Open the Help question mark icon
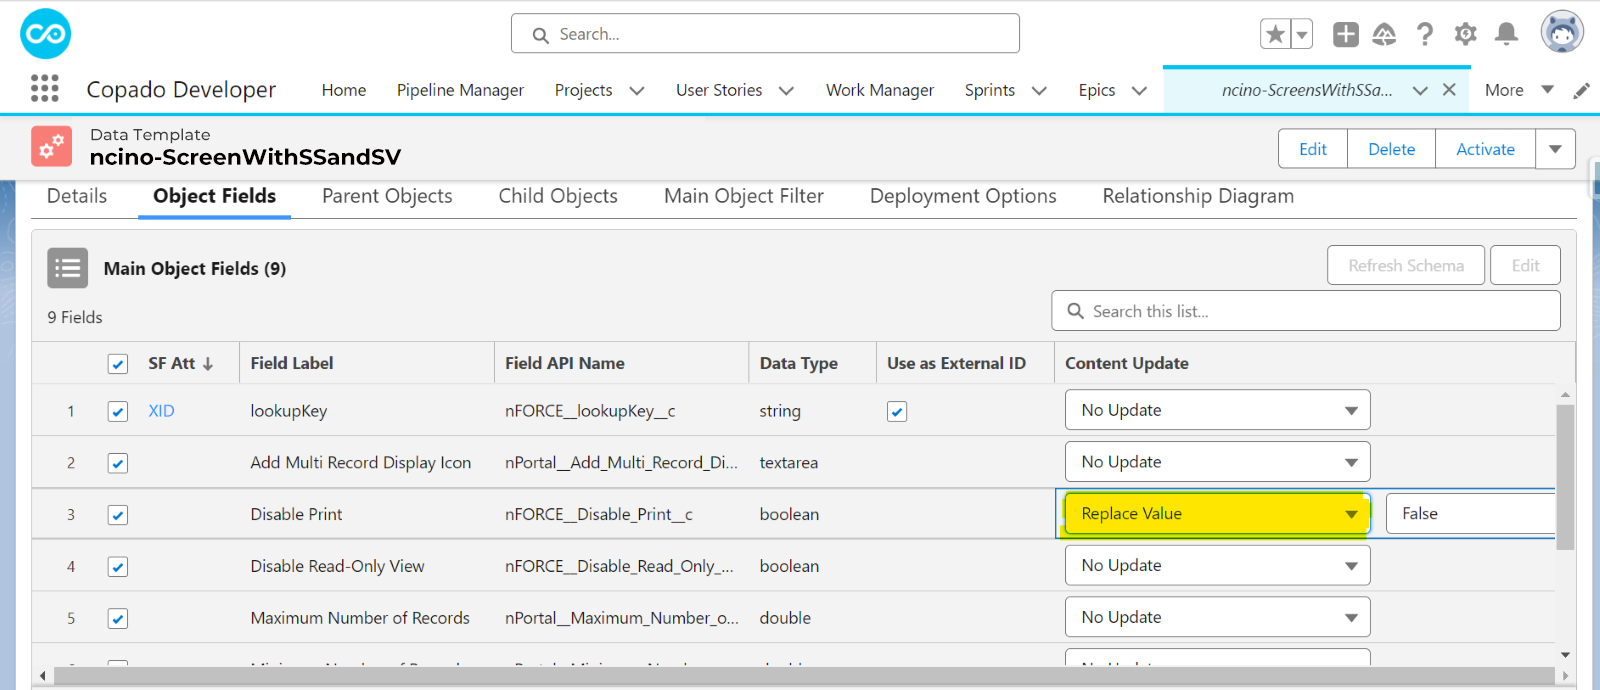 (1425, 34)
